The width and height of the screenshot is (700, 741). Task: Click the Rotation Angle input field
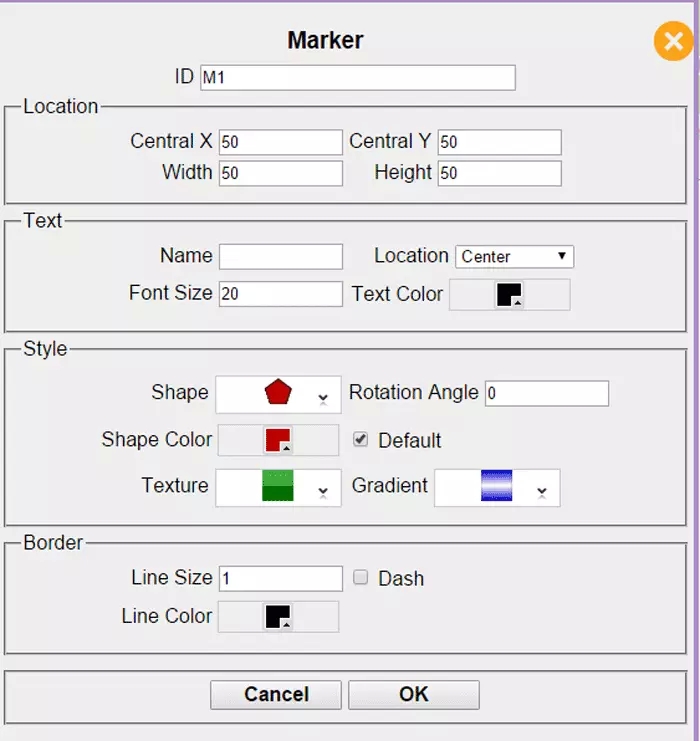click(547, 393)
